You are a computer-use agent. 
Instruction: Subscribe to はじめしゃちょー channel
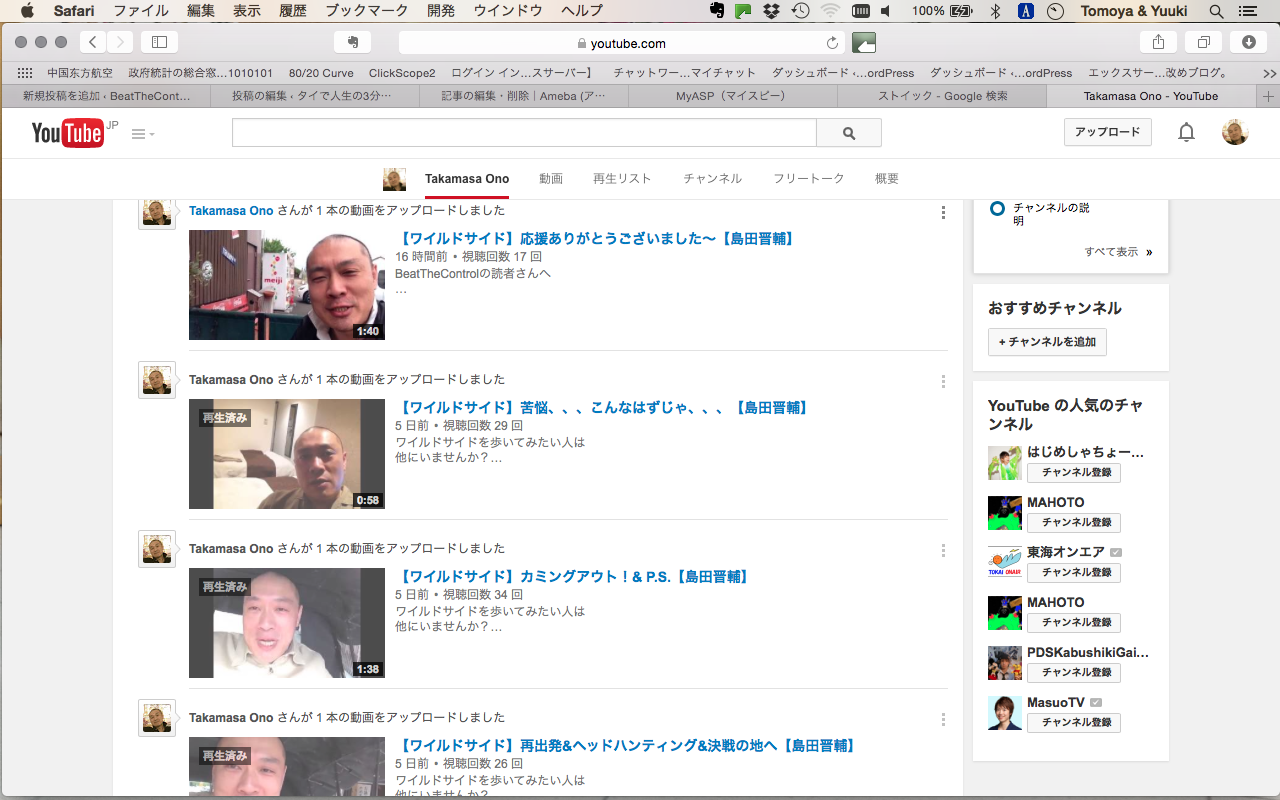pos(1074,473)
